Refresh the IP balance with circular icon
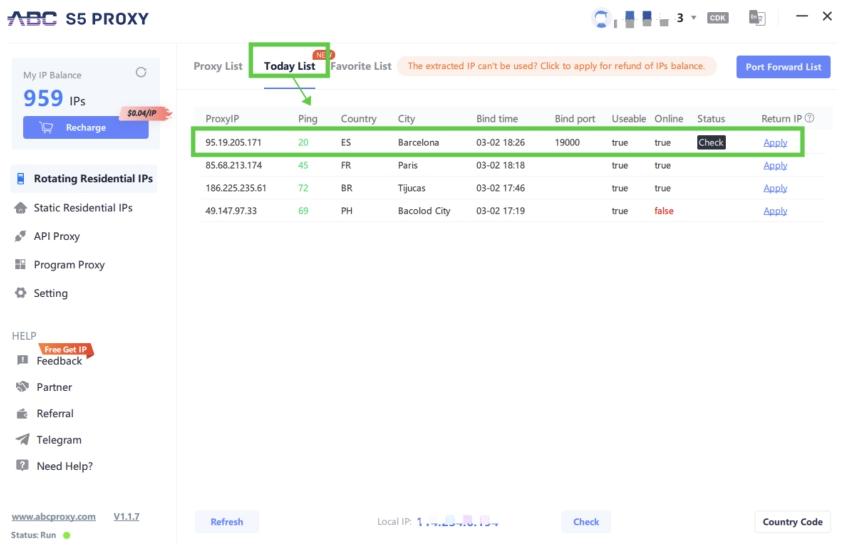847x546 pixels. [x=141, y=72]
